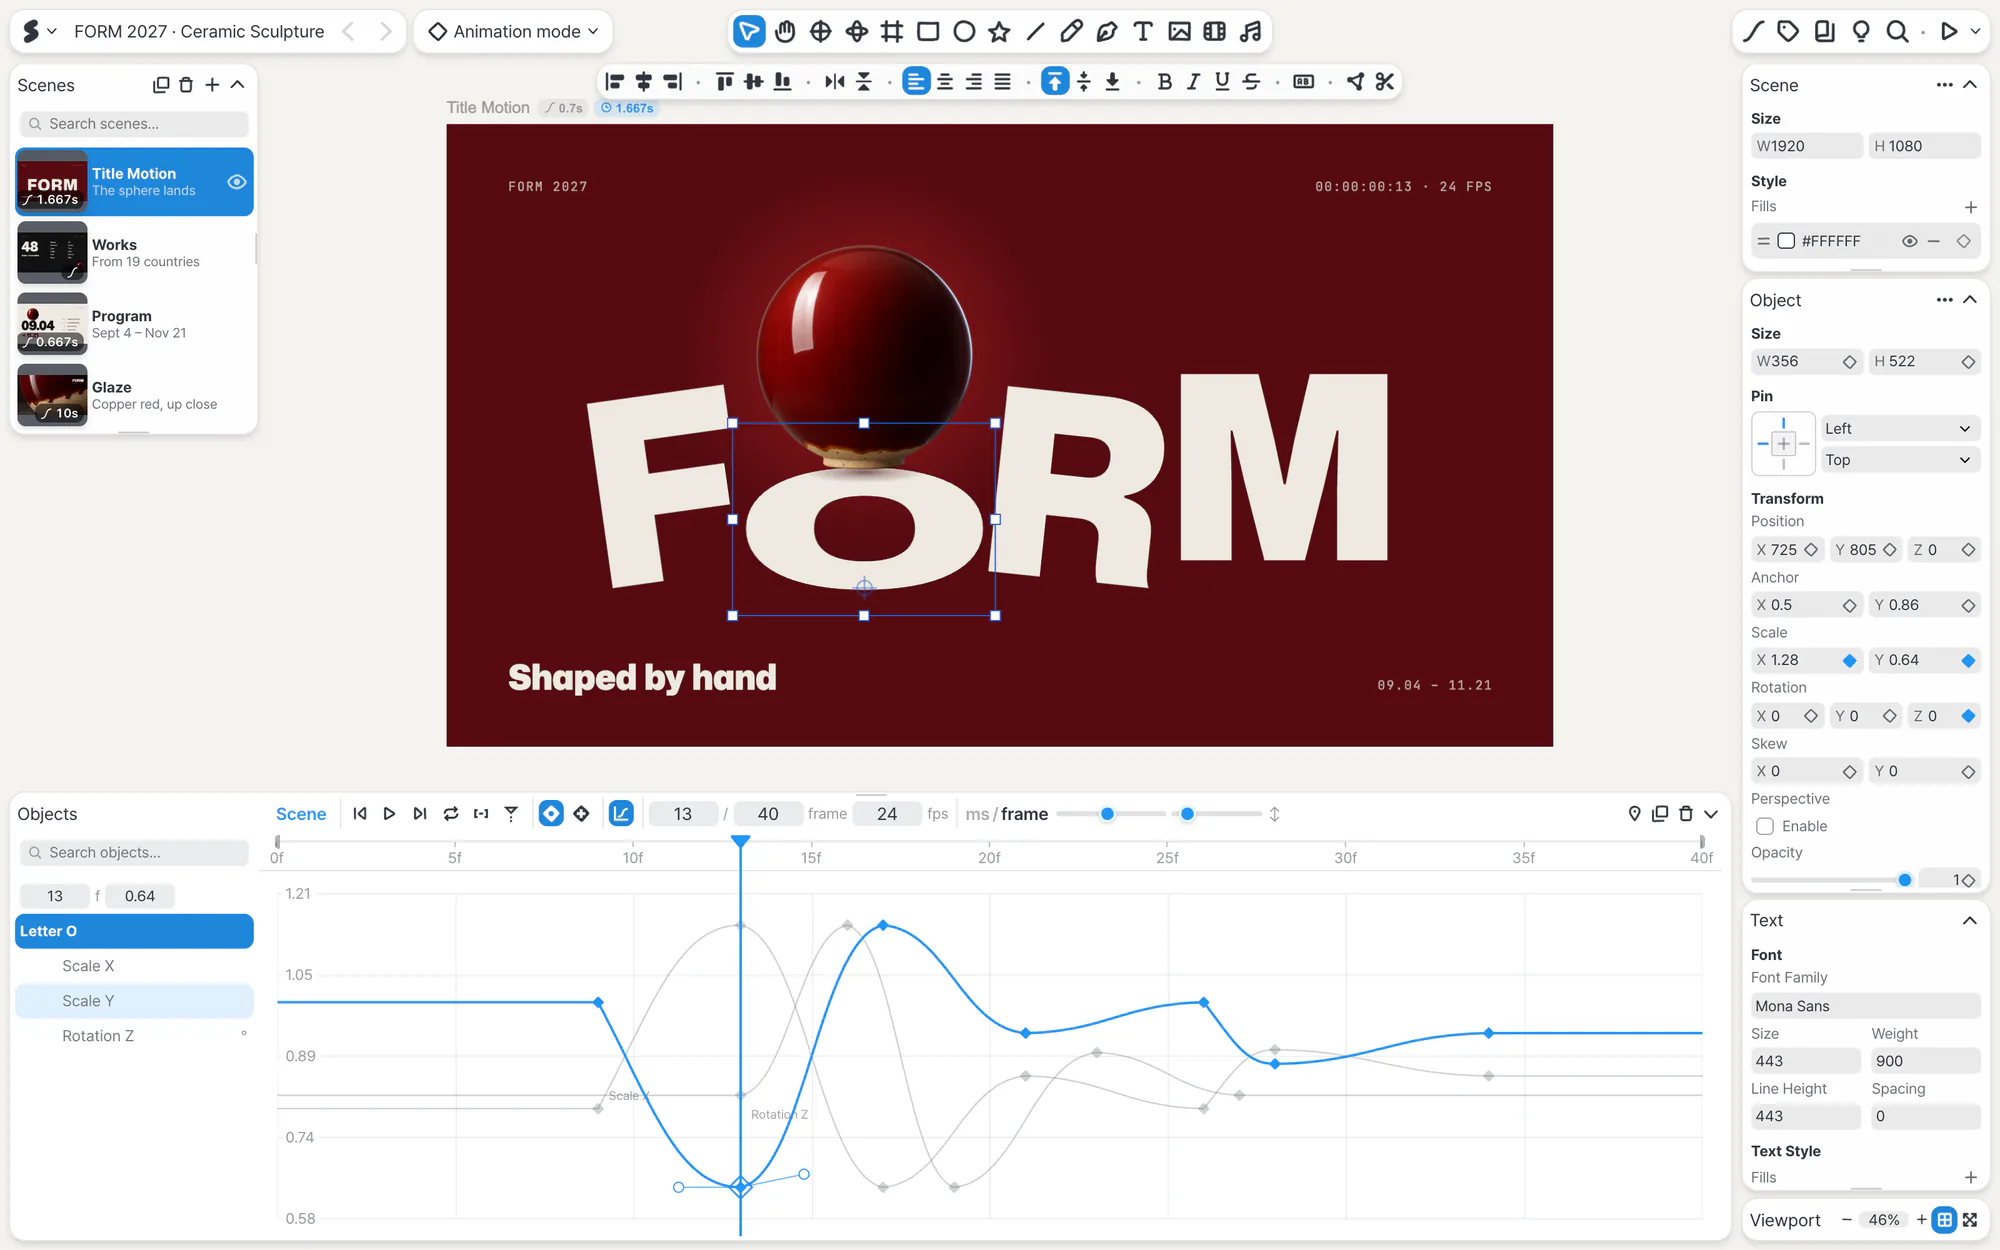Delete scene trash icon in Scenes panel
The height and width of the screenshot is (1250, 2000).
[x=186, y=85]
